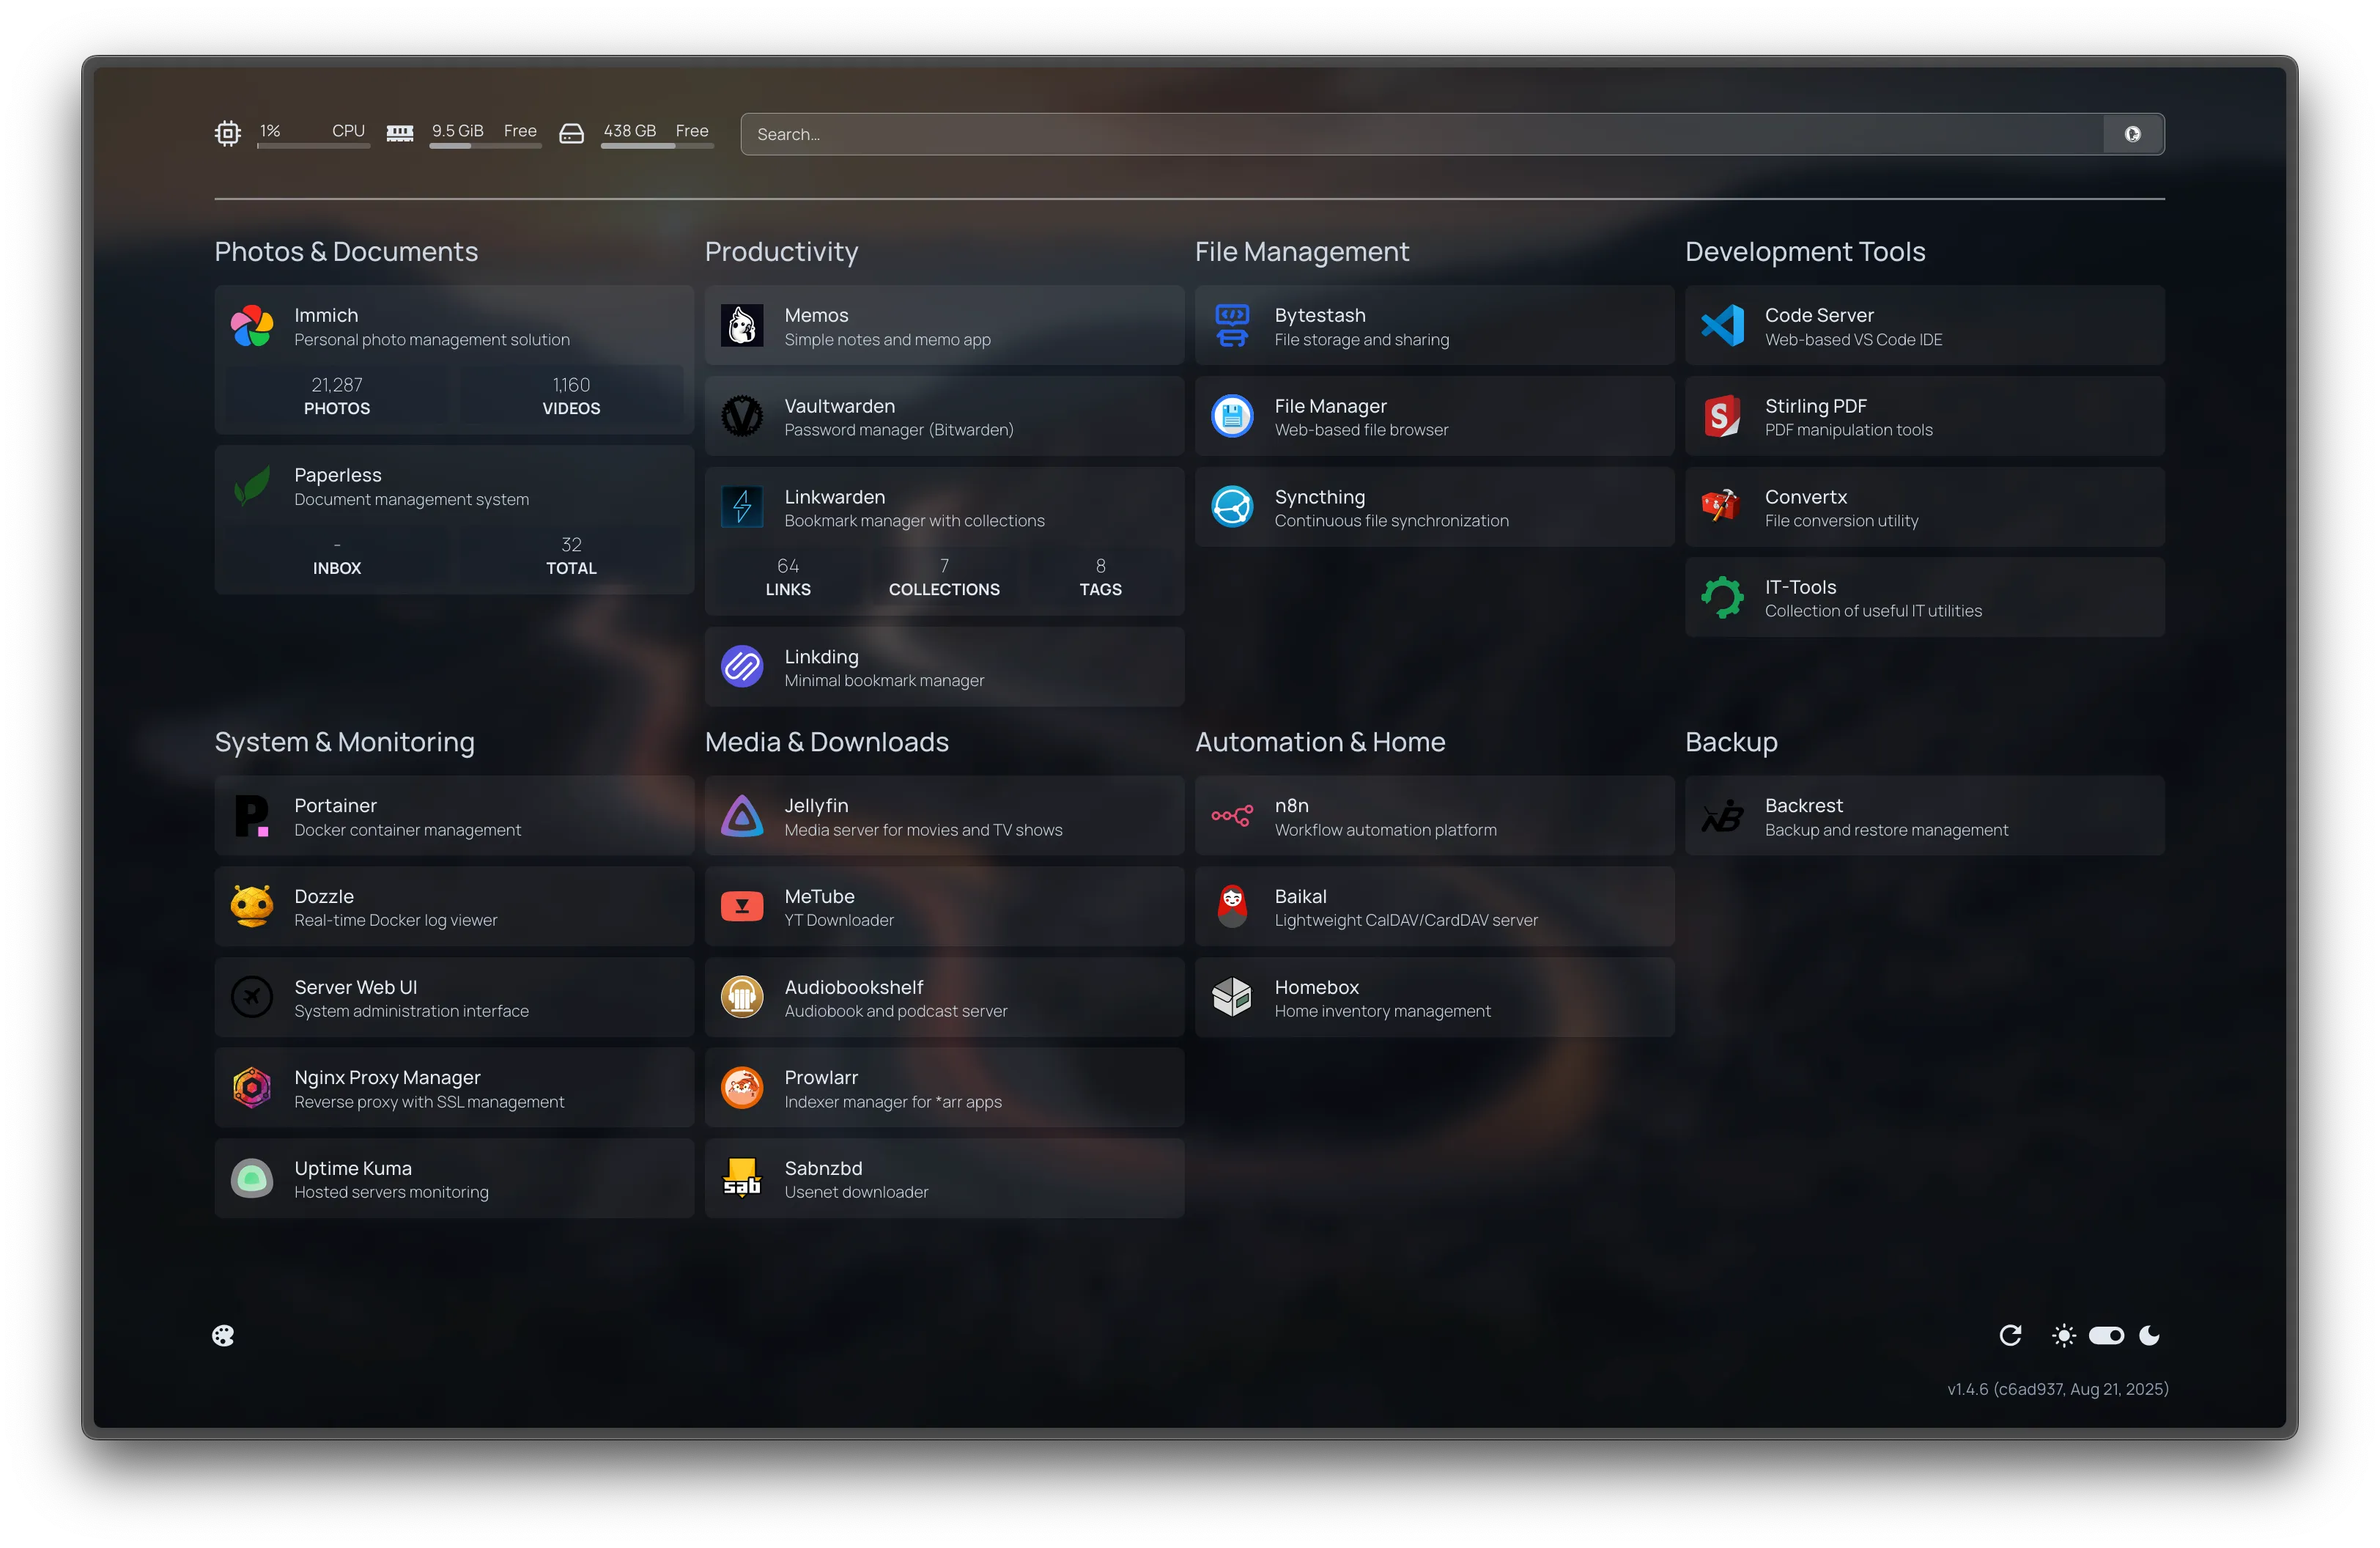Collapse the Backup group heading

pyautogui.click(x=1731, y=742)
